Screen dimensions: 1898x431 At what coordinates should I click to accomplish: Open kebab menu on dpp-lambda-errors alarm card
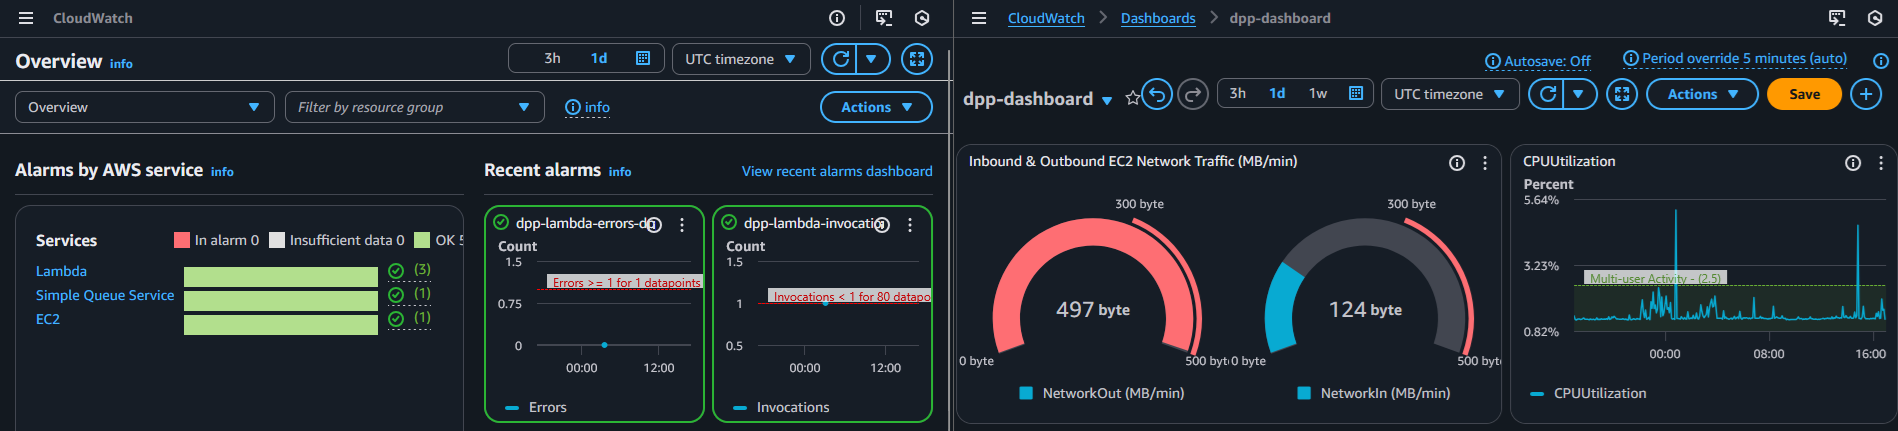pos(682,225)
